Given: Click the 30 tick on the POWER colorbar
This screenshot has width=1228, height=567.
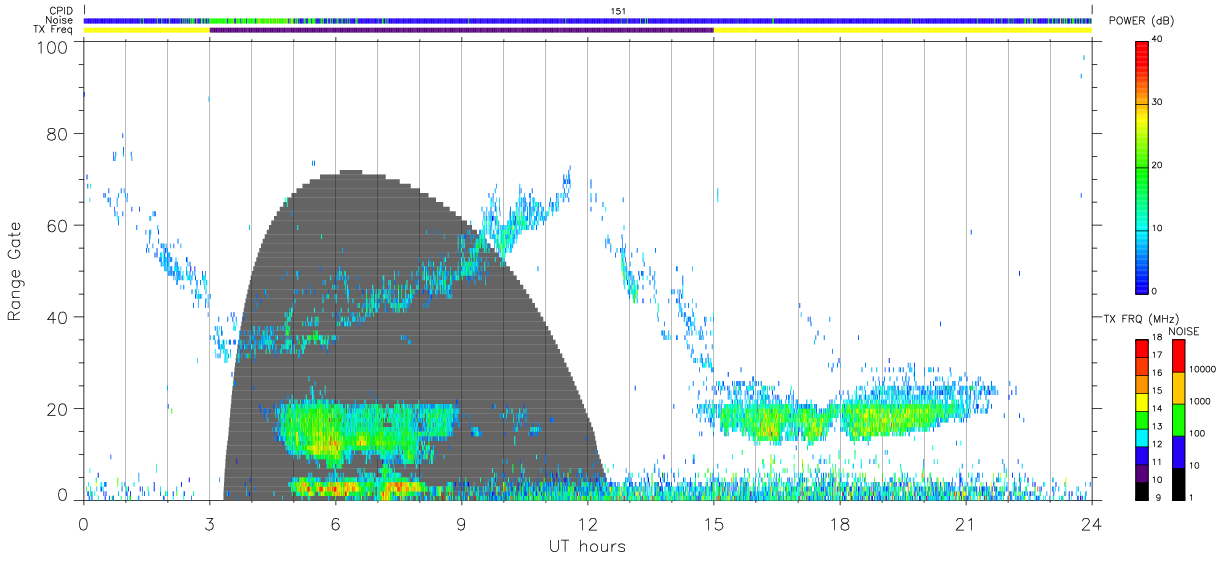Looking at the screenshot, I should point(1158,103).
